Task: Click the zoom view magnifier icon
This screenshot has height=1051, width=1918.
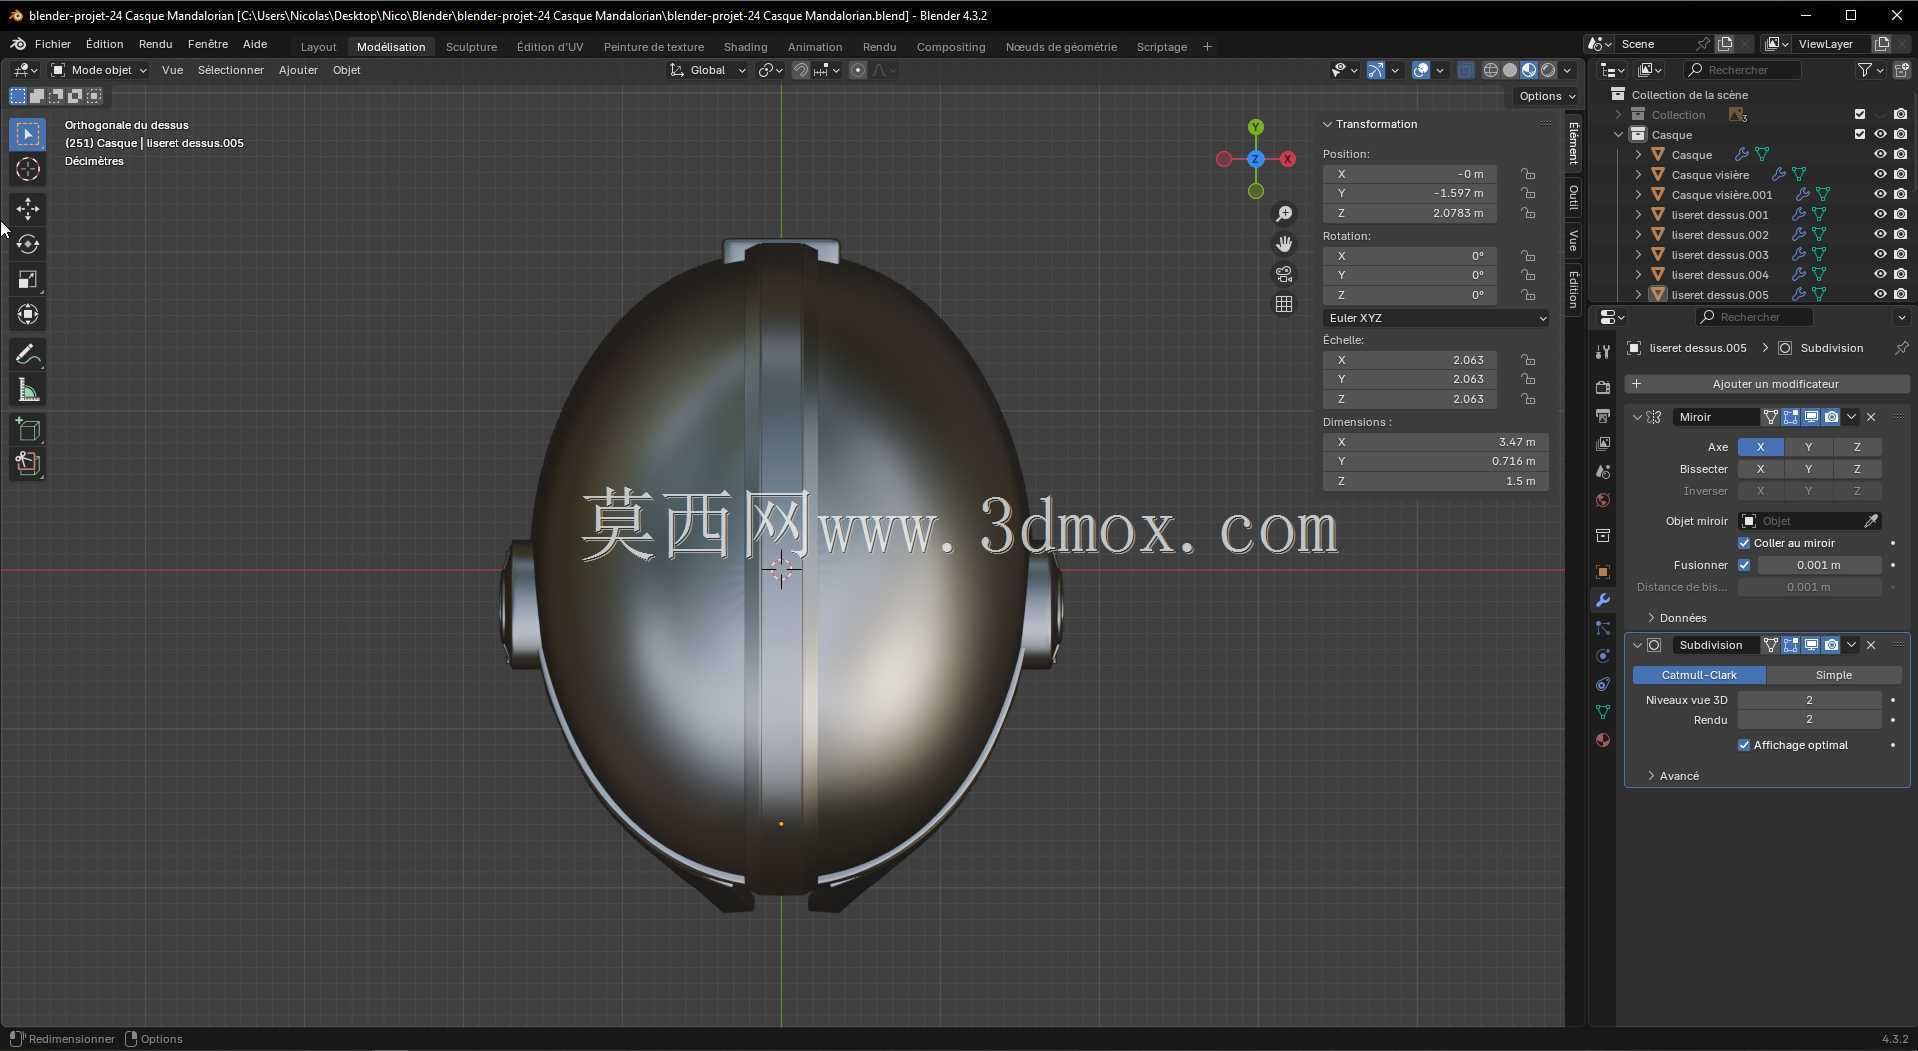Action: coord(1284,214)
